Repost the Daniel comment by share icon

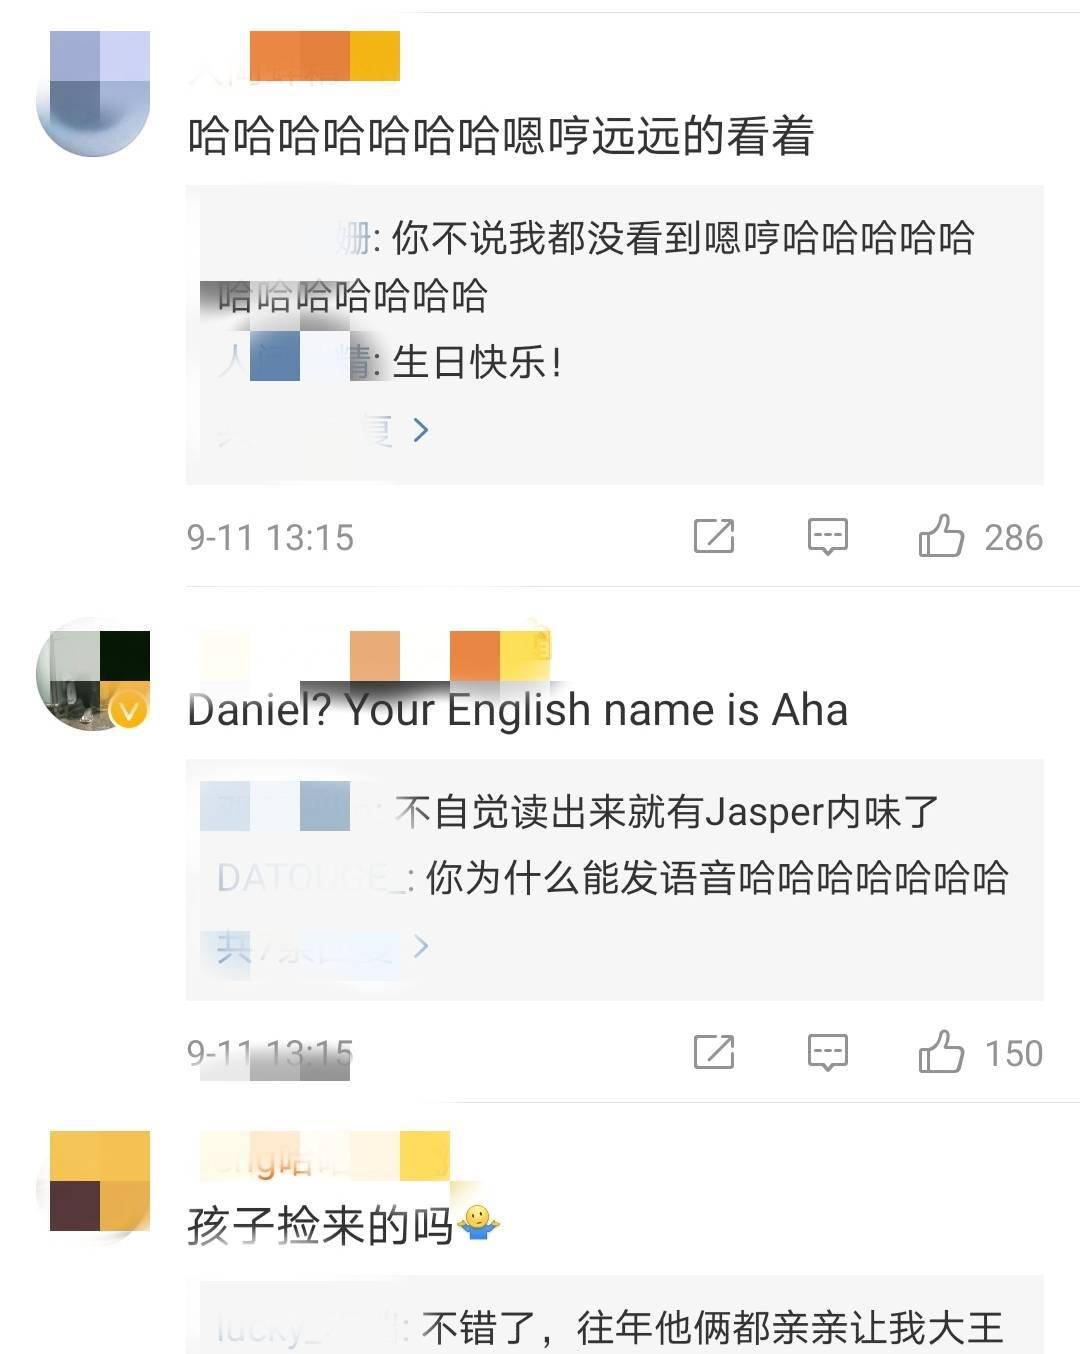click(x=714, y=1053)
